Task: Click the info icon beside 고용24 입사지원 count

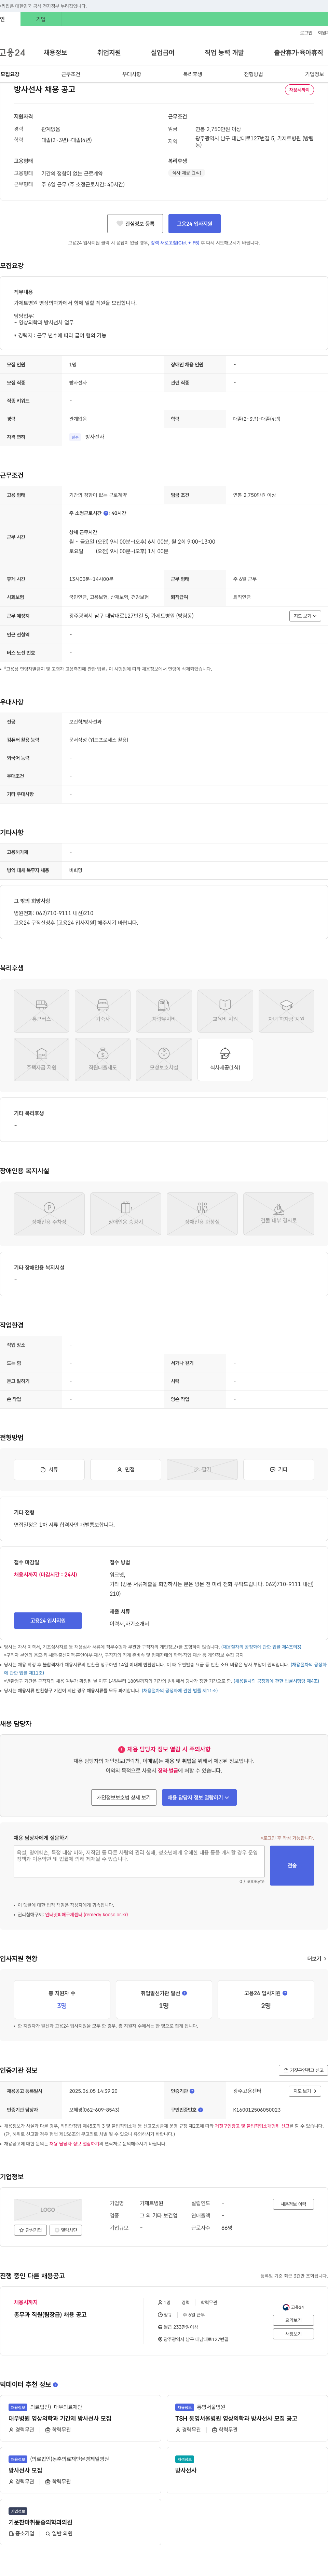Action: (285, 1993)
